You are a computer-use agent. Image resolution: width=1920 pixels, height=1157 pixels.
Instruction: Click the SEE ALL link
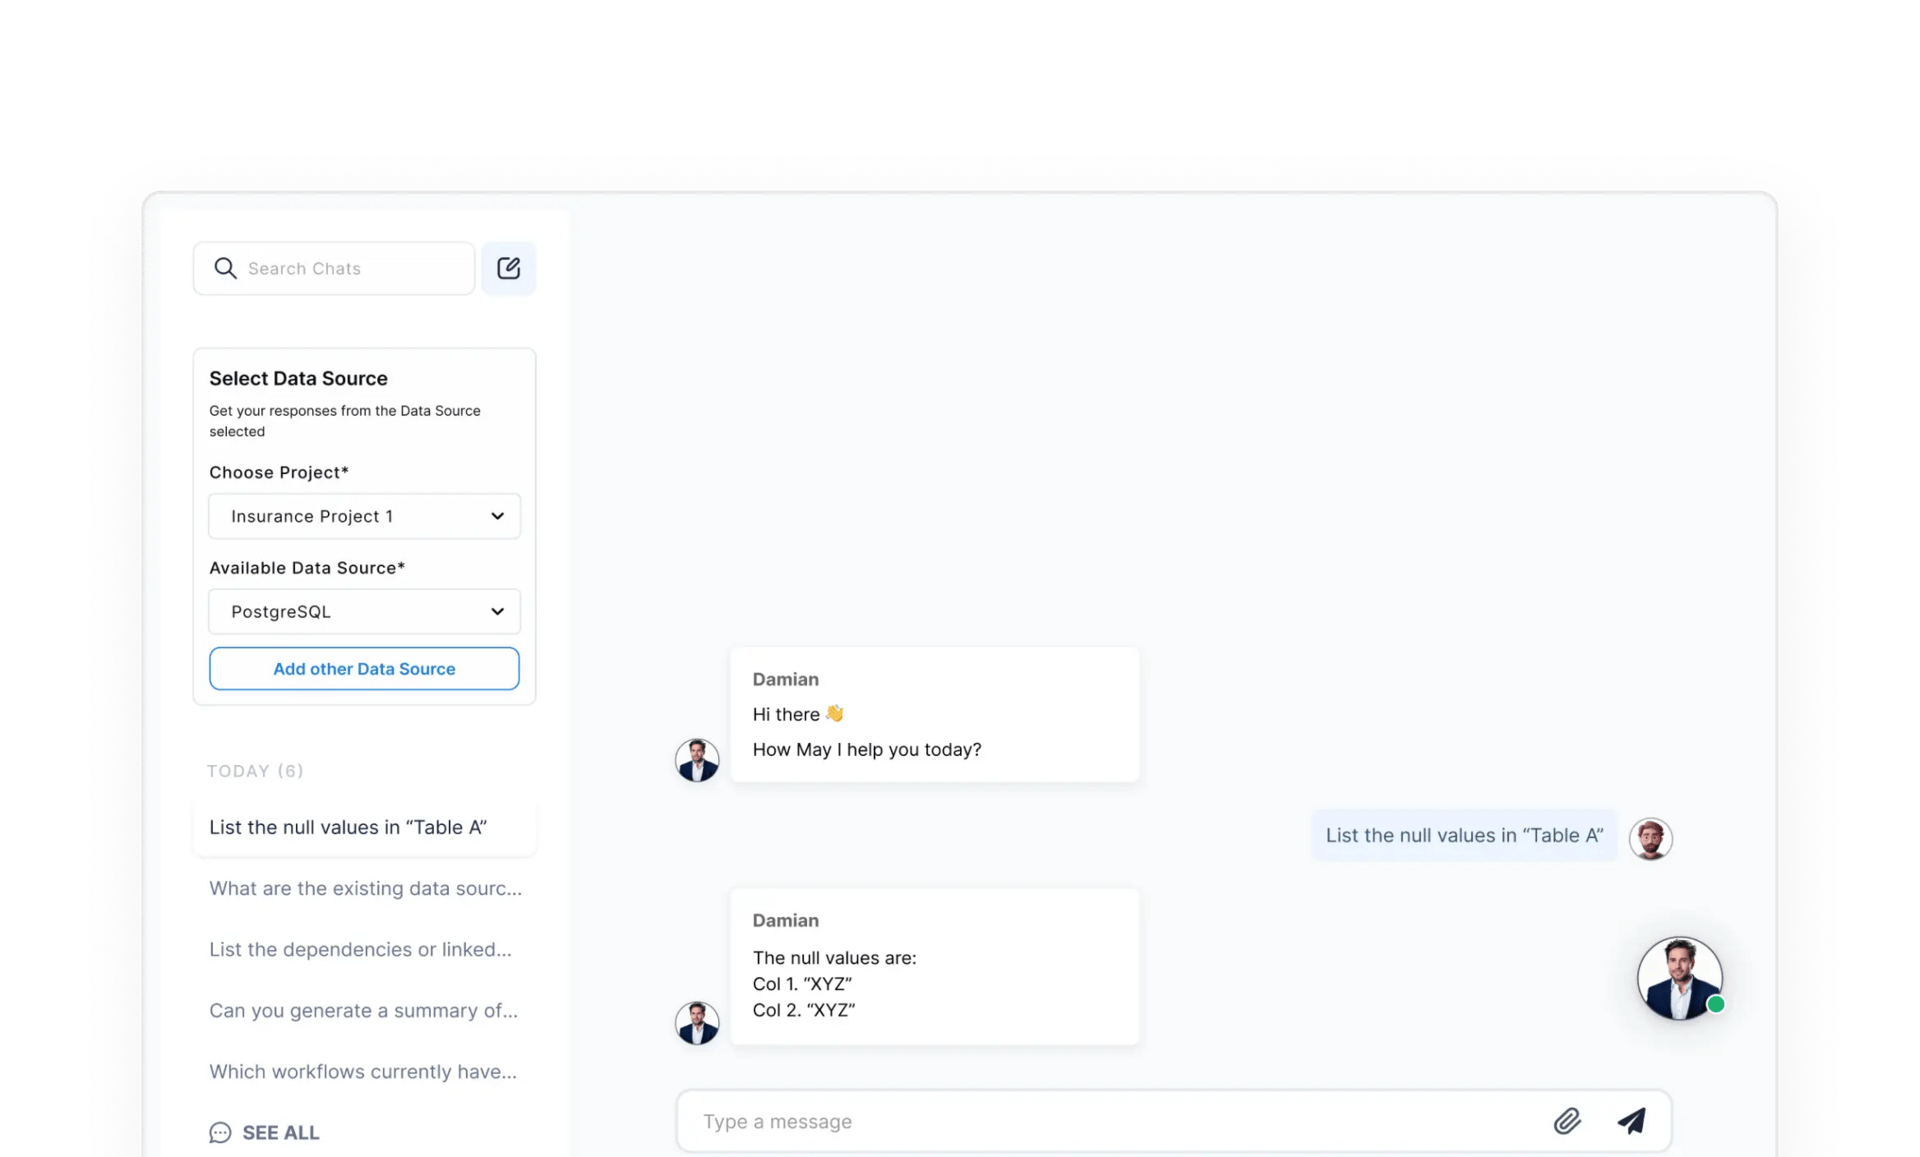(280, 1132)
